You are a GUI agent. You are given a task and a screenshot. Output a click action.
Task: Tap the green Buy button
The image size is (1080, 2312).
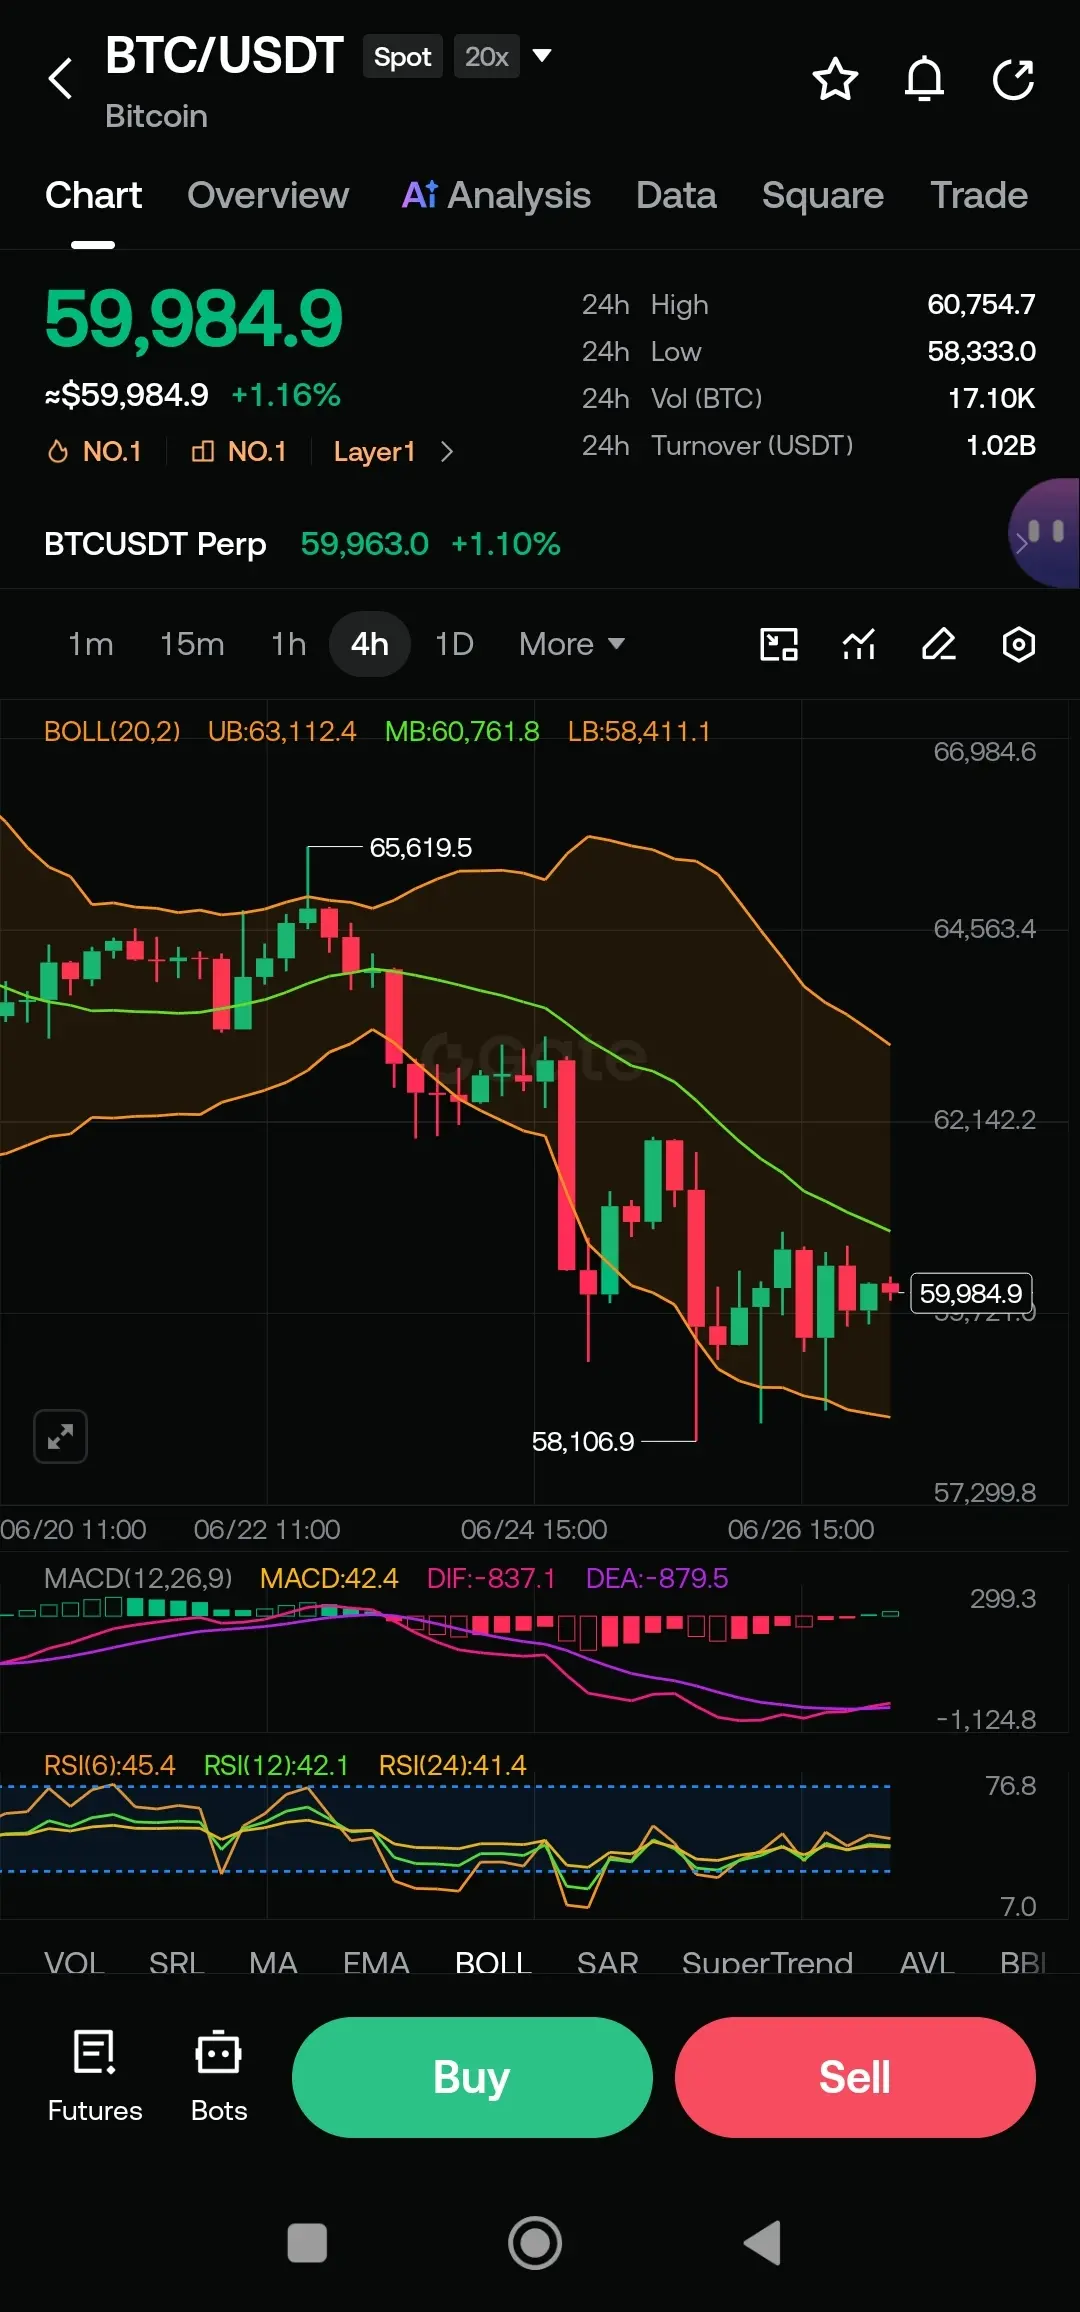pos(472,2077)
